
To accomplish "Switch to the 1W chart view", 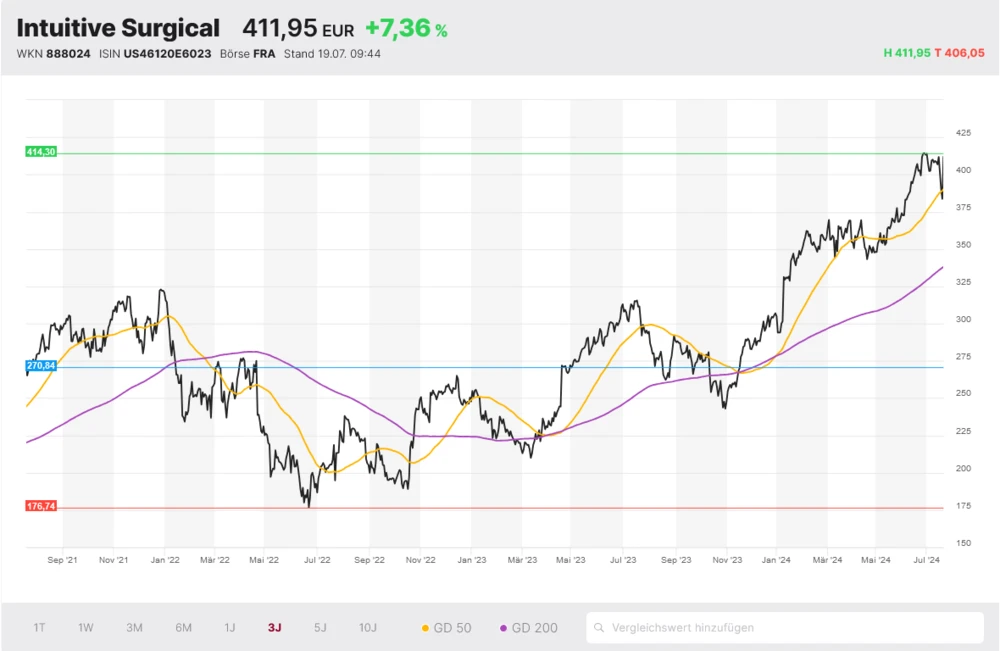I will [x=85, y=627].
